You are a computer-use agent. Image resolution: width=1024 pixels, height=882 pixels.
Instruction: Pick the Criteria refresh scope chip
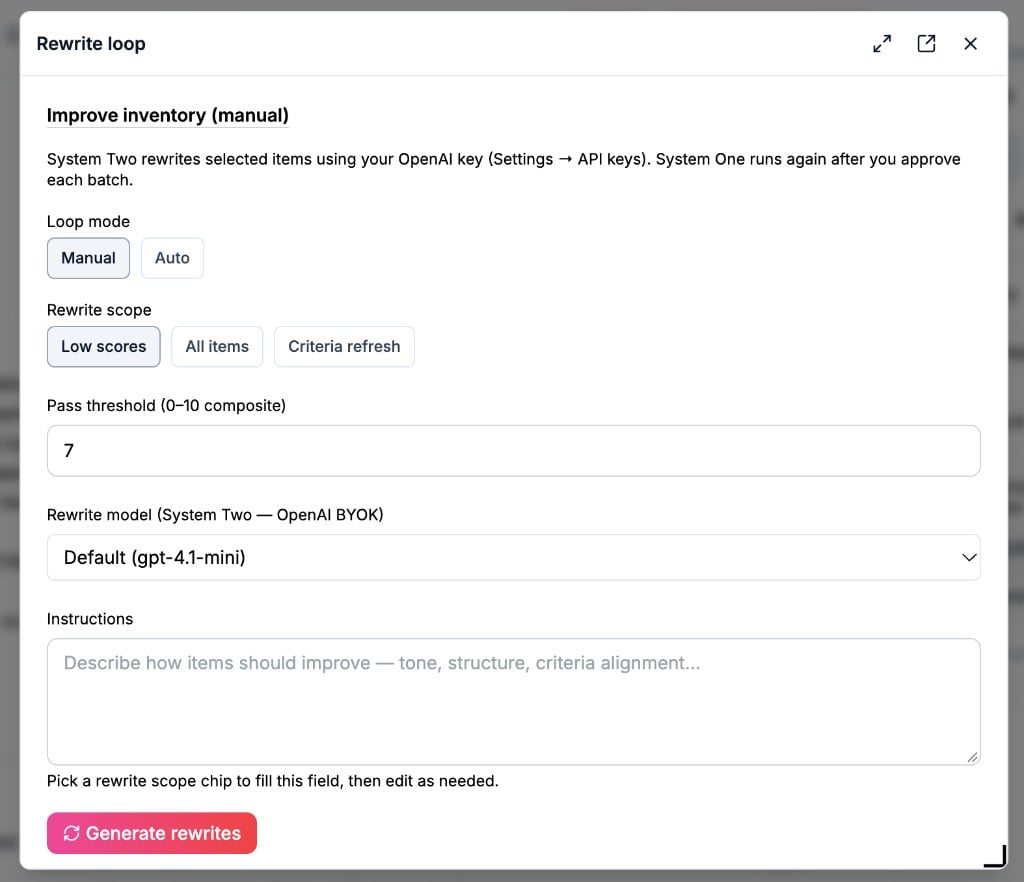pyautogui.click(x=344, y=347)
